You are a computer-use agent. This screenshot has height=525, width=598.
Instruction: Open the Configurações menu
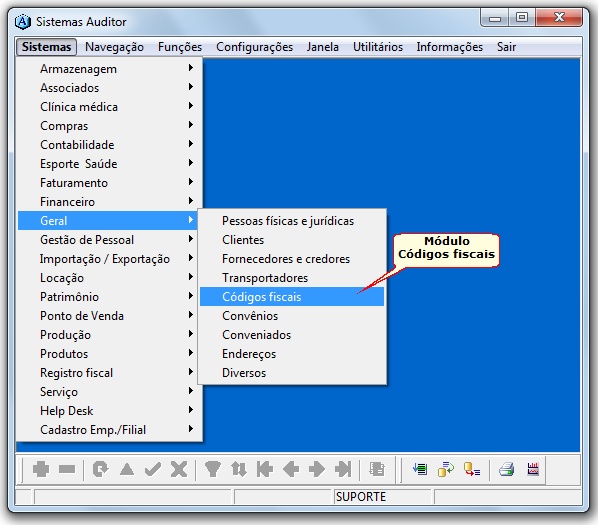(x=254, y=47)
